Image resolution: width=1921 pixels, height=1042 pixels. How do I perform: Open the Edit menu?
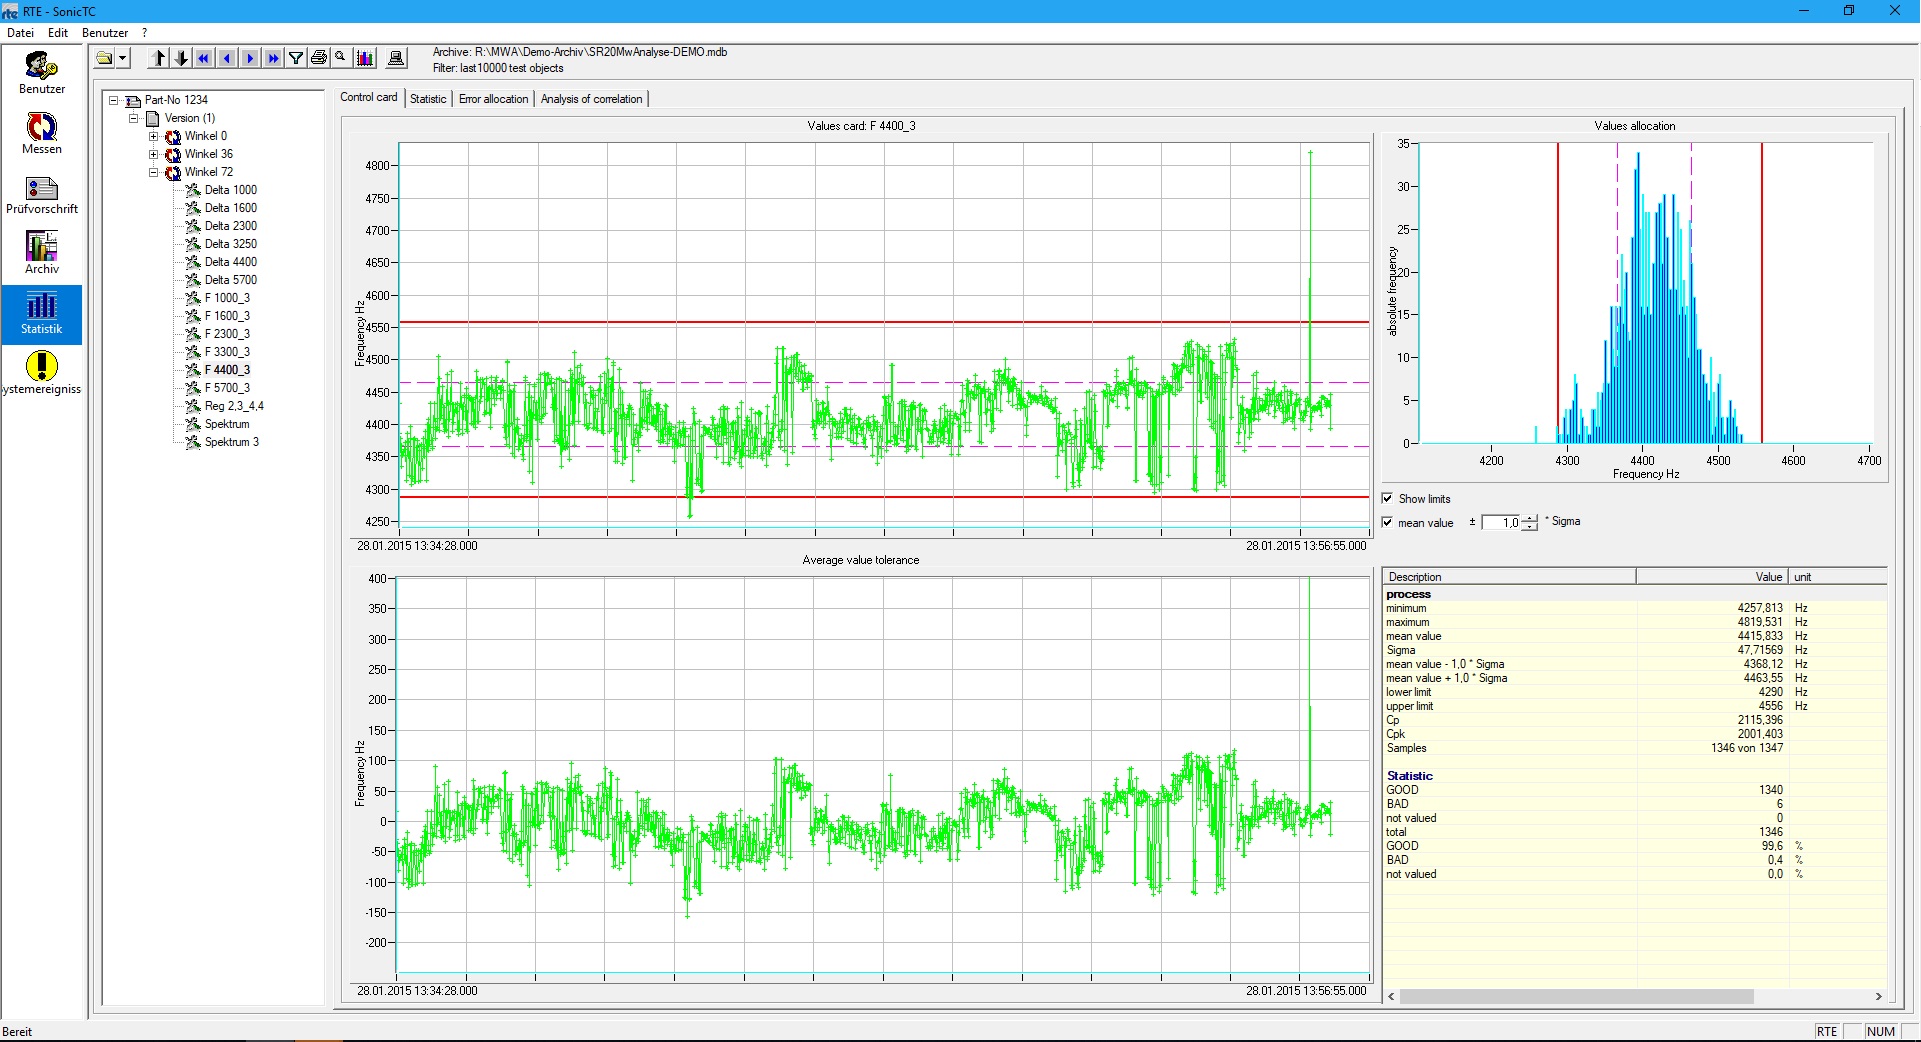point(57,32)
